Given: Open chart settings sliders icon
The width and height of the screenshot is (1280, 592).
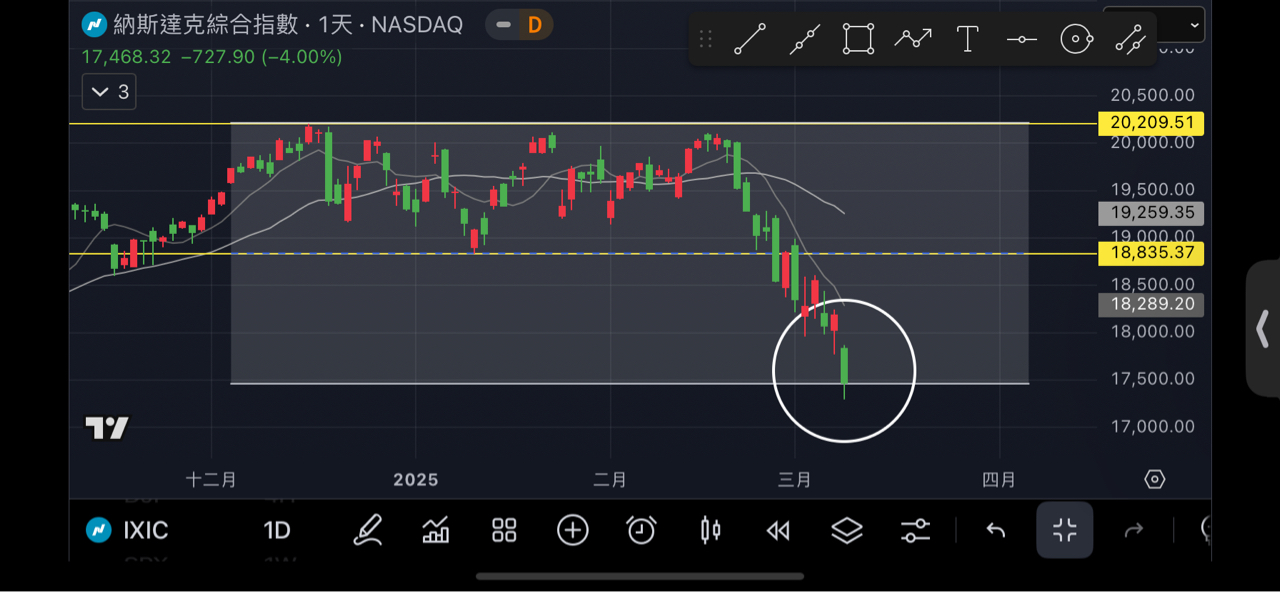Looking at the screenshot, I should pyautogui.click(x=915, y=530).
